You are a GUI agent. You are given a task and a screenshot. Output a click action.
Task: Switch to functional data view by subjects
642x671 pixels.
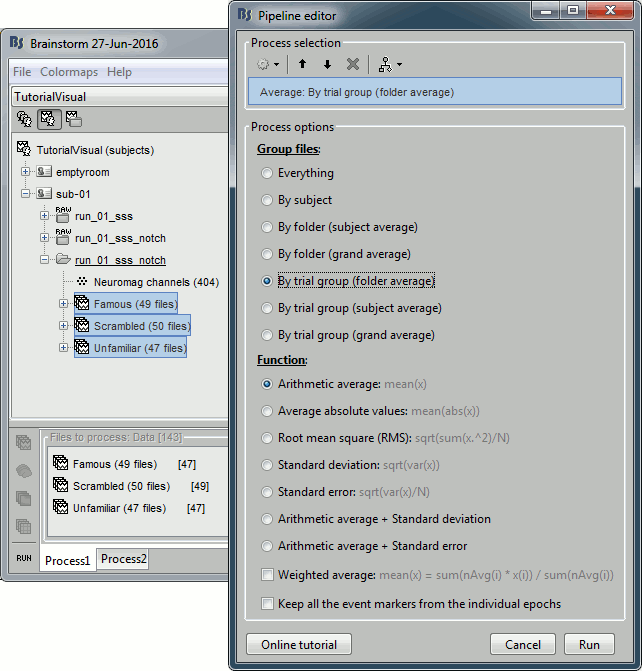(48, 120)
